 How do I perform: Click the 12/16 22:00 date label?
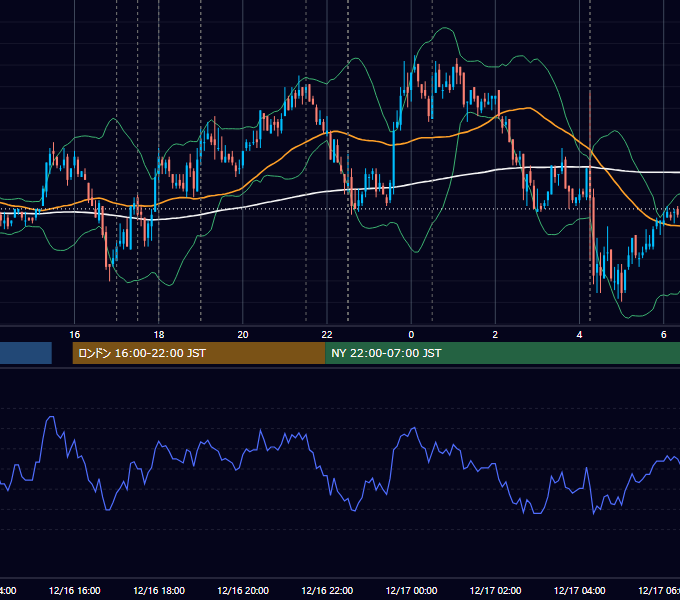327,590
